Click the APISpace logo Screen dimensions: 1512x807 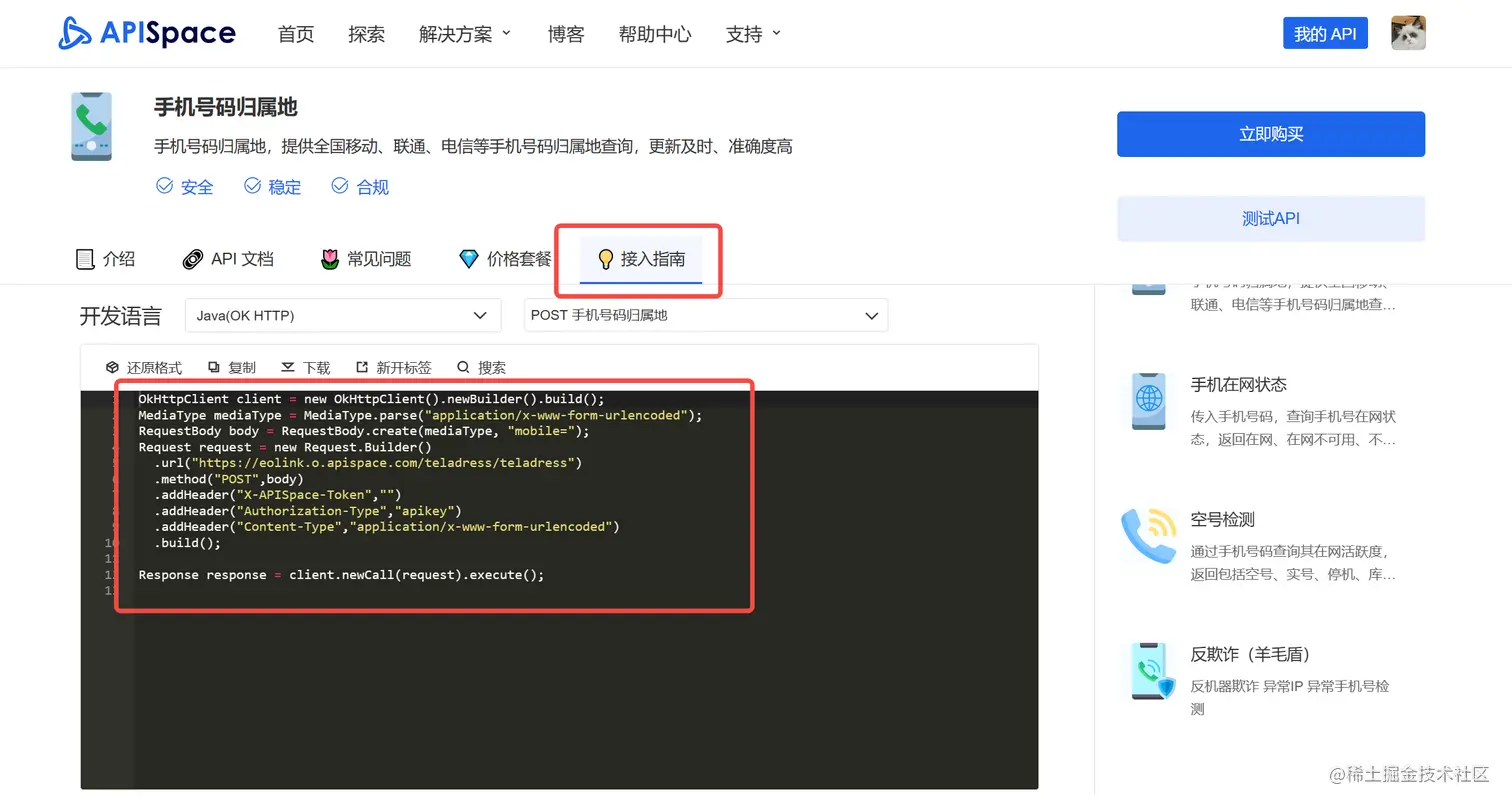(x=147, y=33)
